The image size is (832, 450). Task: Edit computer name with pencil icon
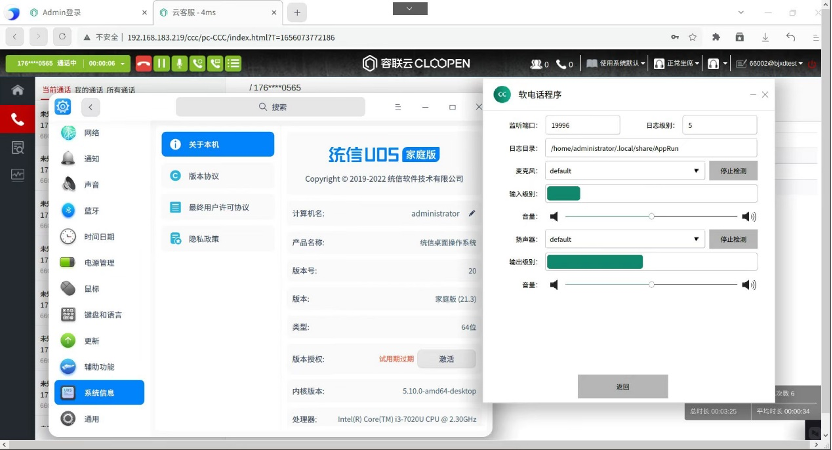pyautogui.click(x=472, y=213)
